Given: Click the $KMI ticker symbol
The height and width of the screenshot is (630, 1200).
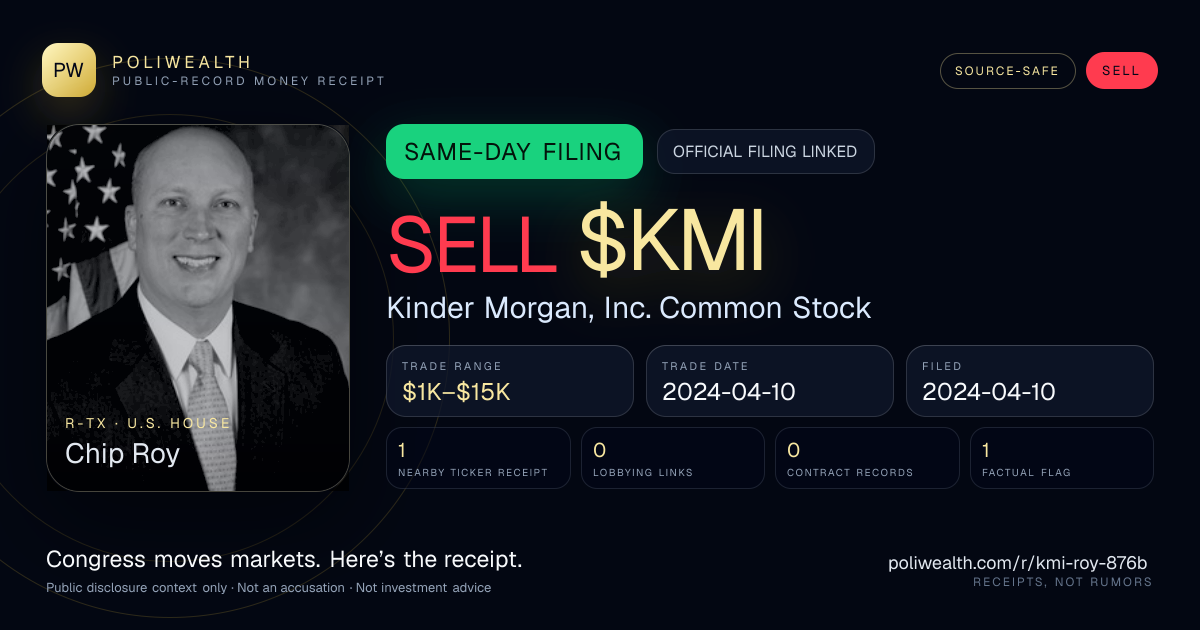Looking at the screenshot, I should click(672, 244).
